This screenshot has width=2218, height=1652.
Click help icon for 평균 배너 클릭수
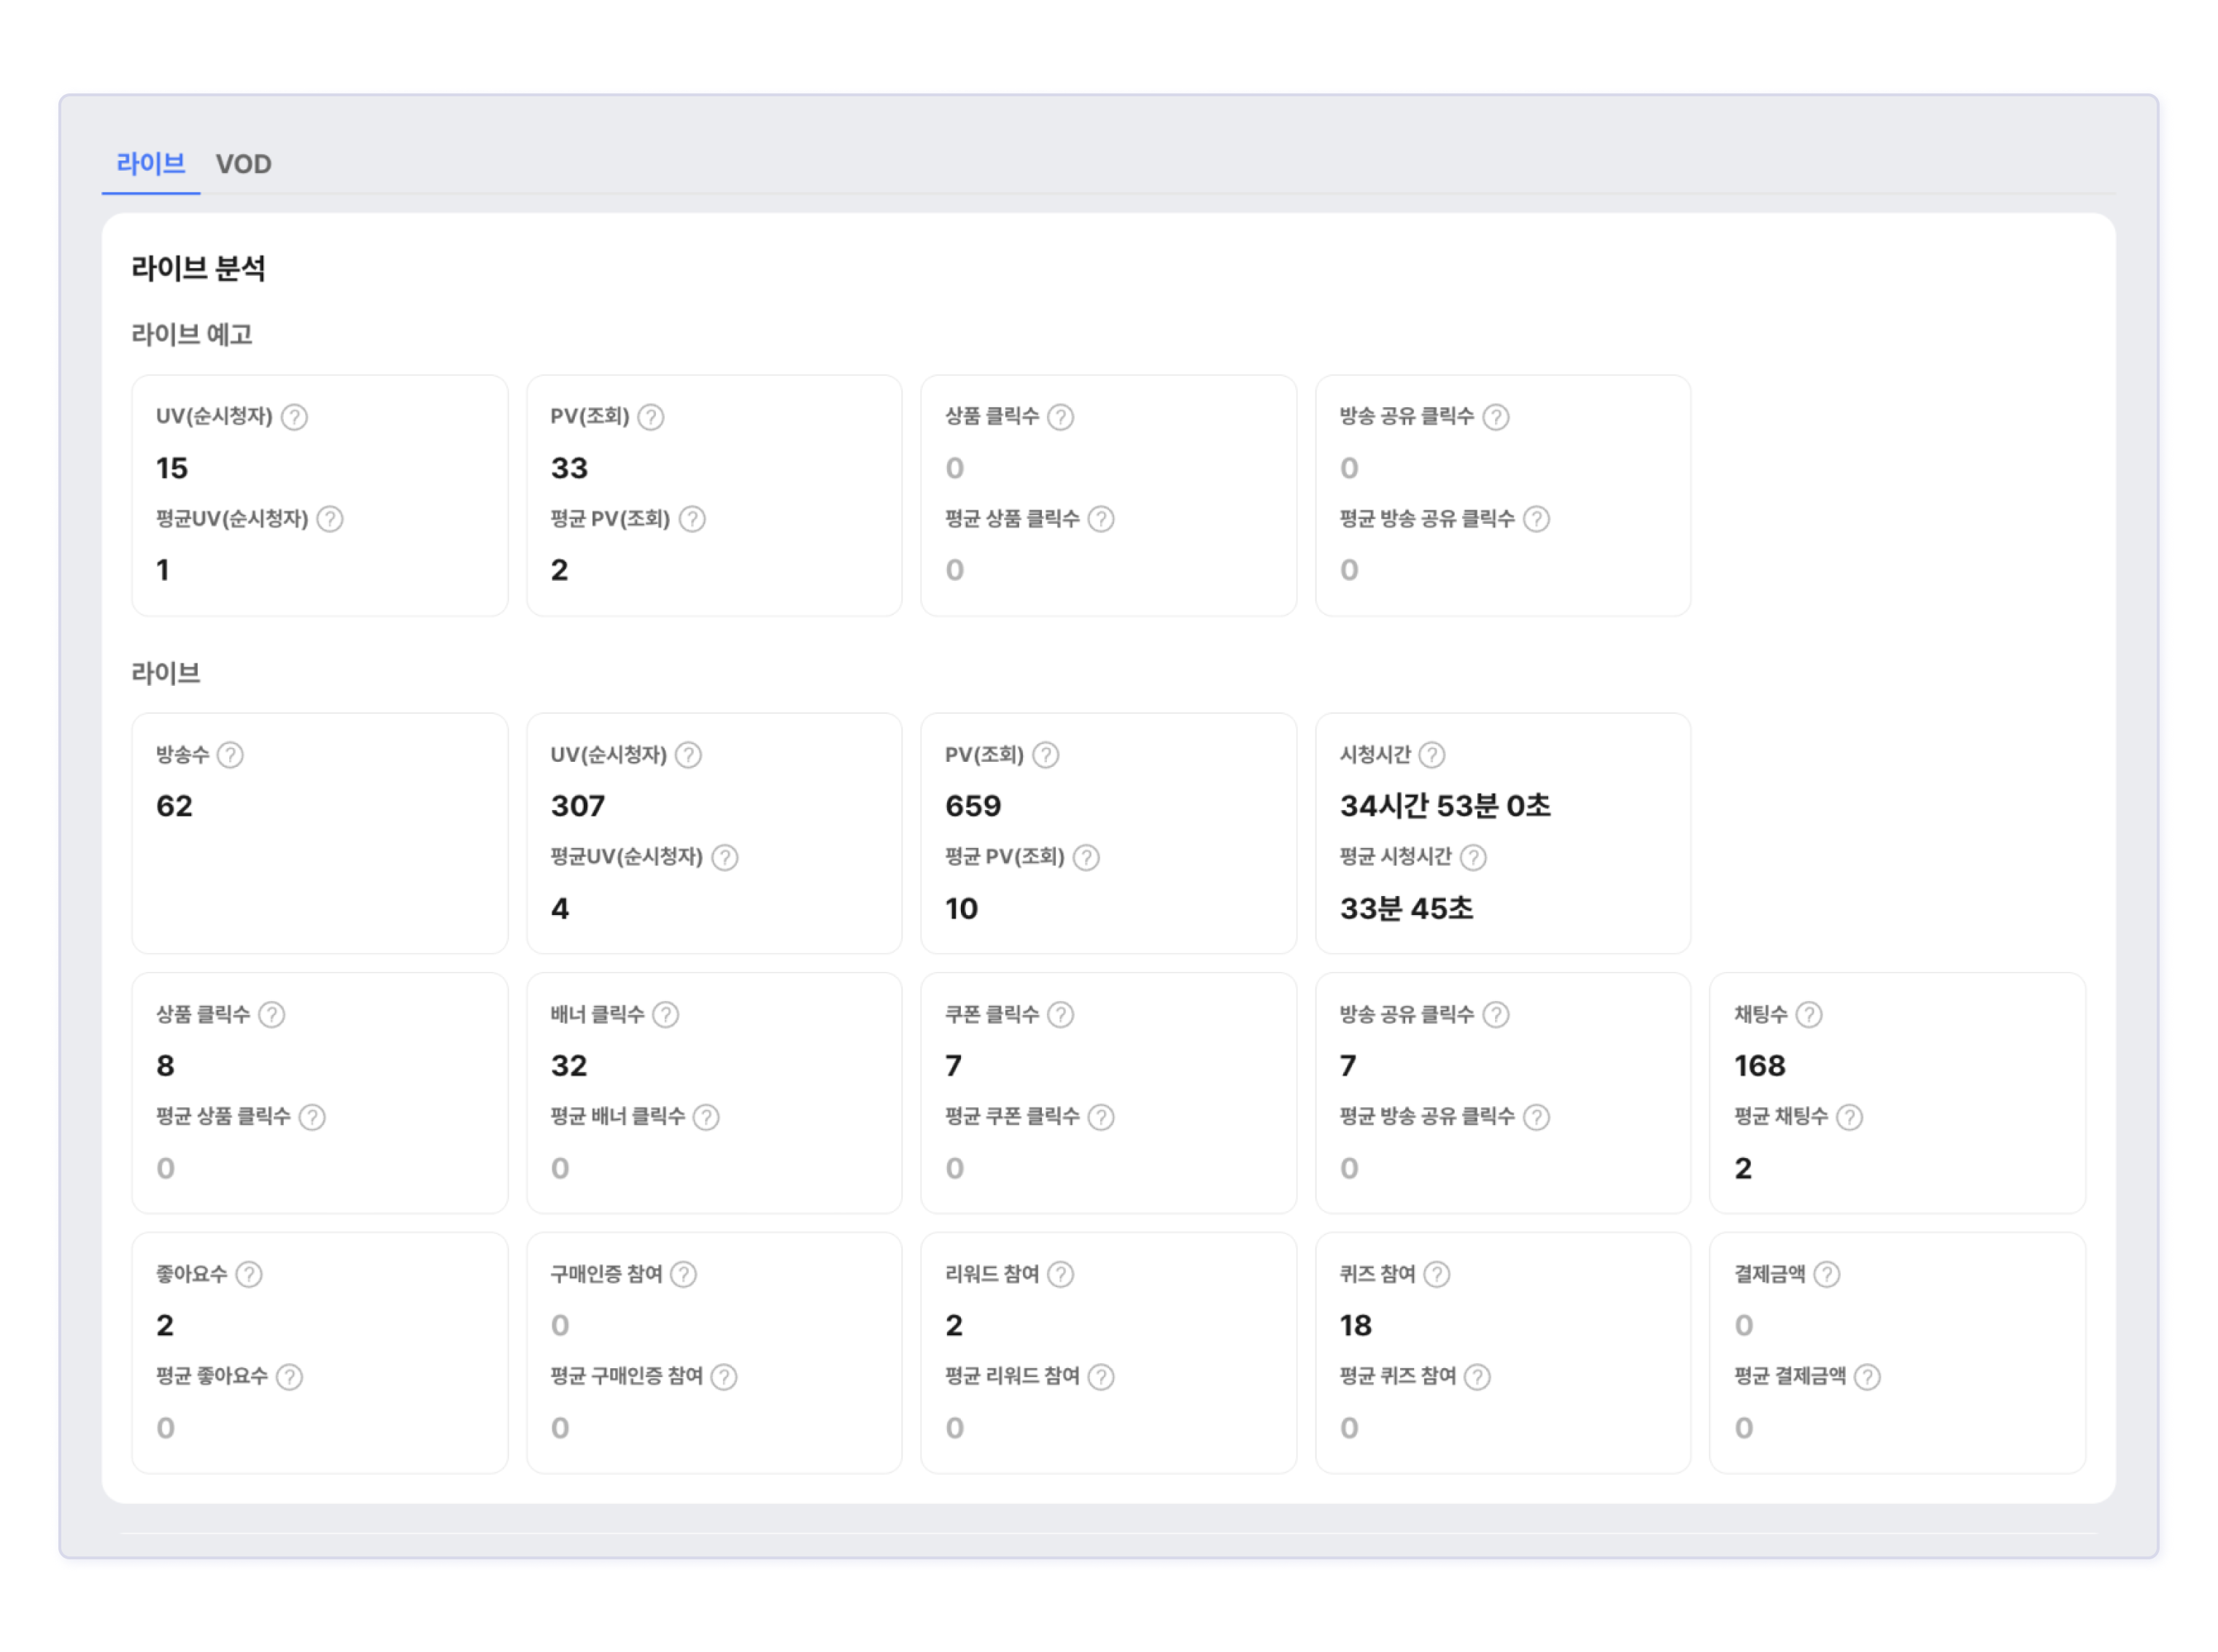706,1117
